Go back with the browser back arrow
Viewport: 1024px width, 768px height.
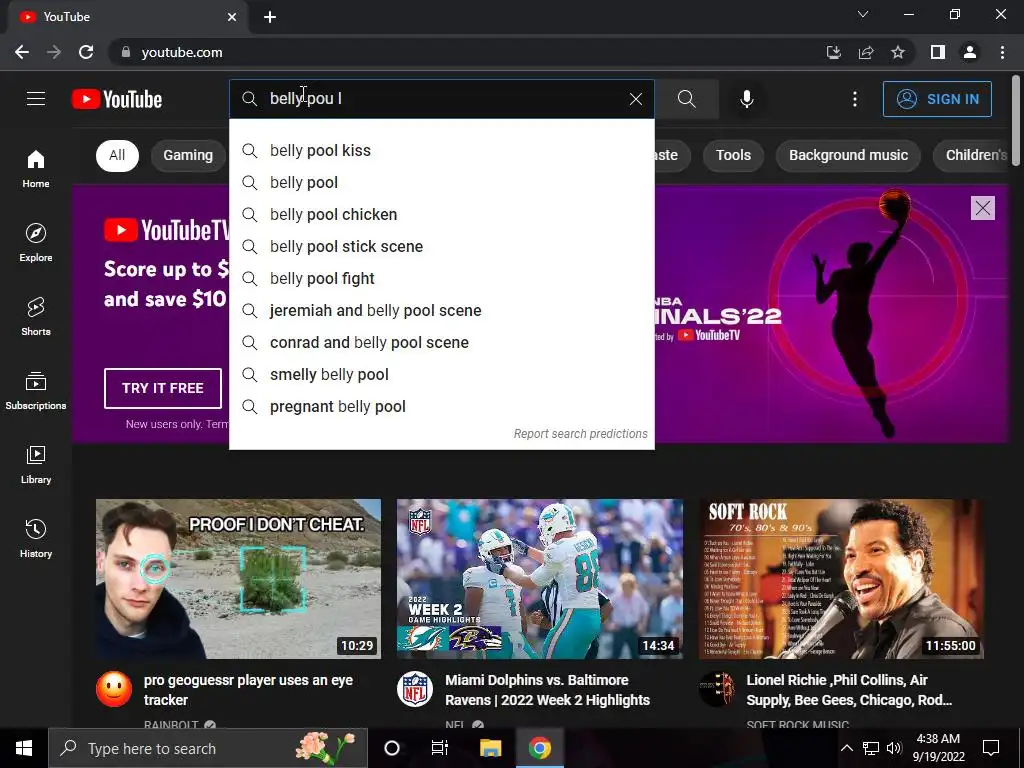coord(22,52)
